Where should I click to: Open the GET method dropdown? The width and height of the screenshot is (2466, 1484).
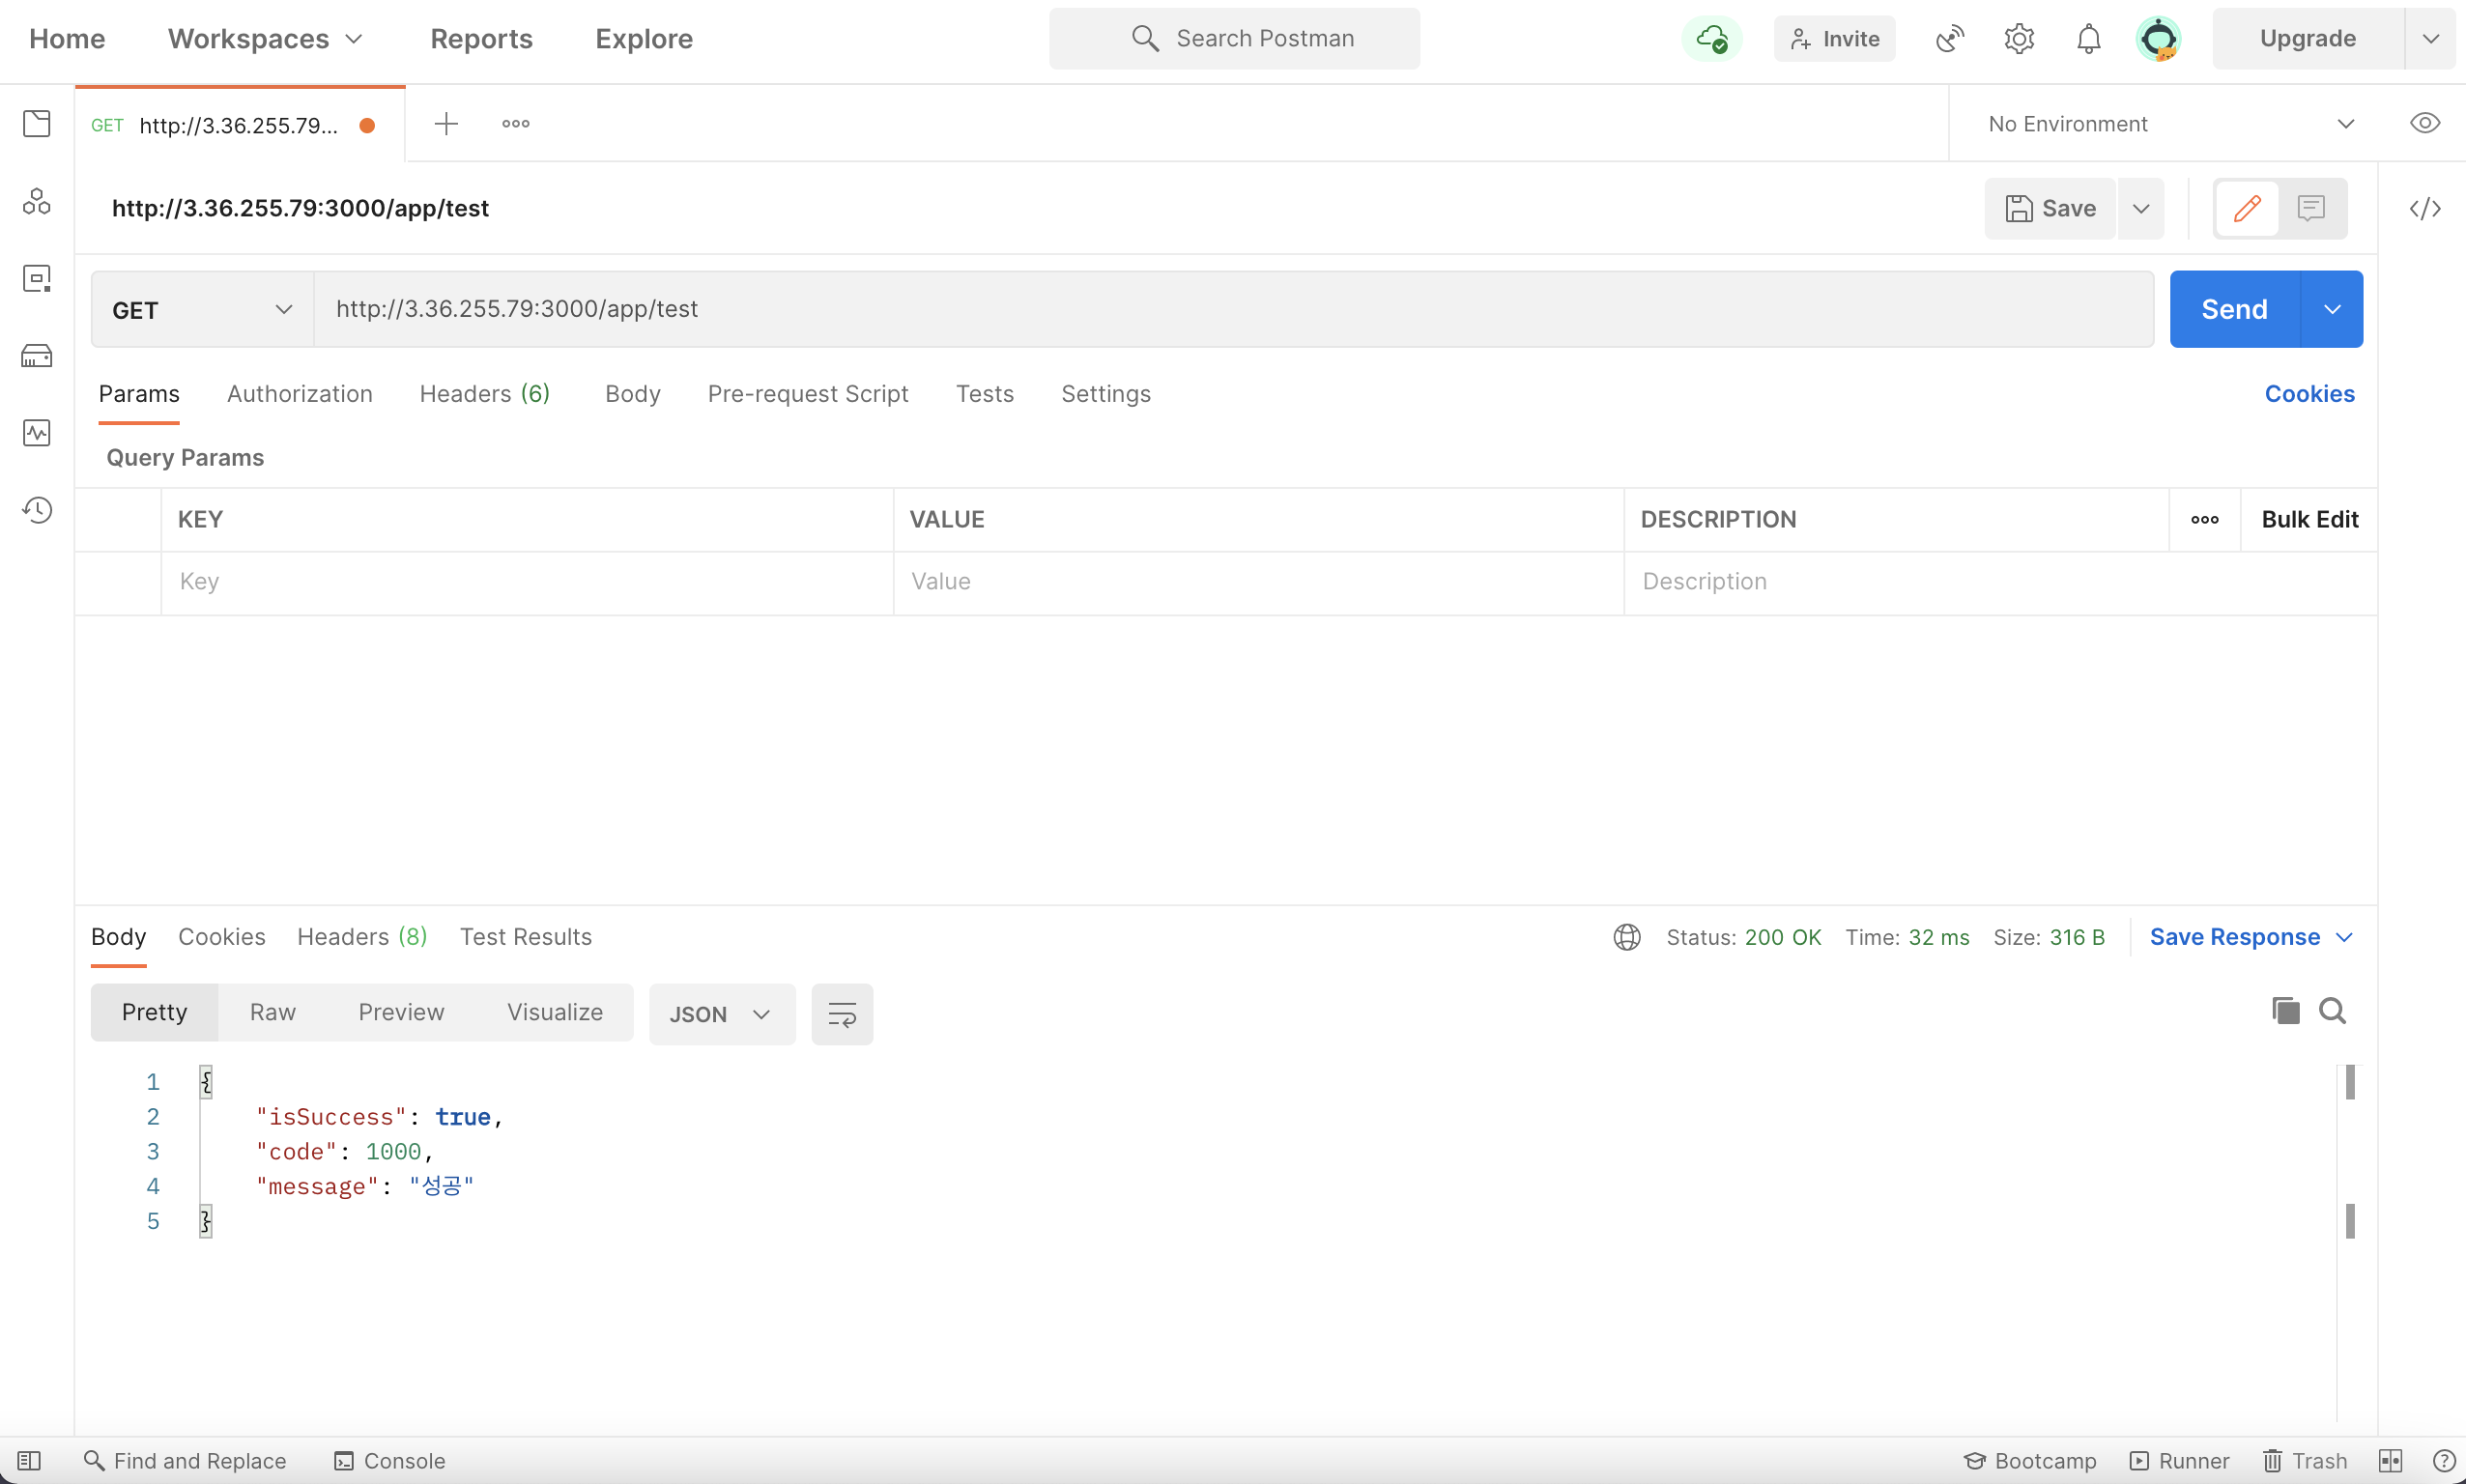tap(202, 310)
